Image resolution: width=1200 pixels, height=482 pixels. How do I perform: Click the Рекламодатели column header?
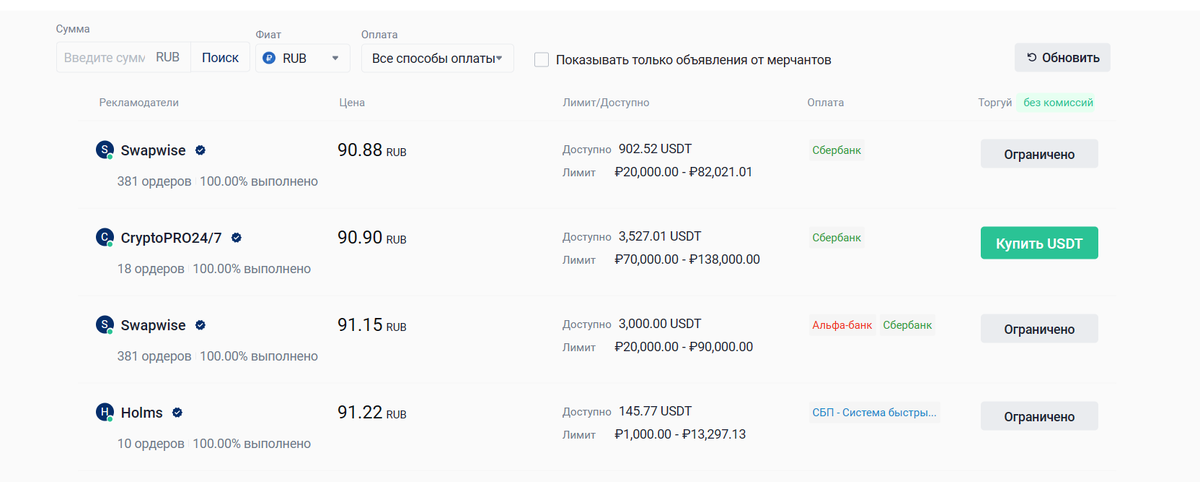click(x=139, y=102)
